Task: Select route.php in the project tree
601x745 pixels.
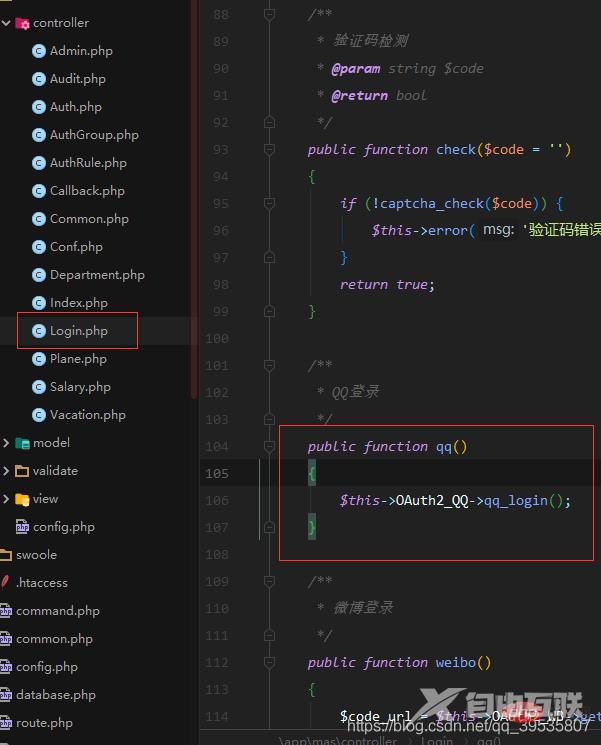Action: (x=44, y=723)
